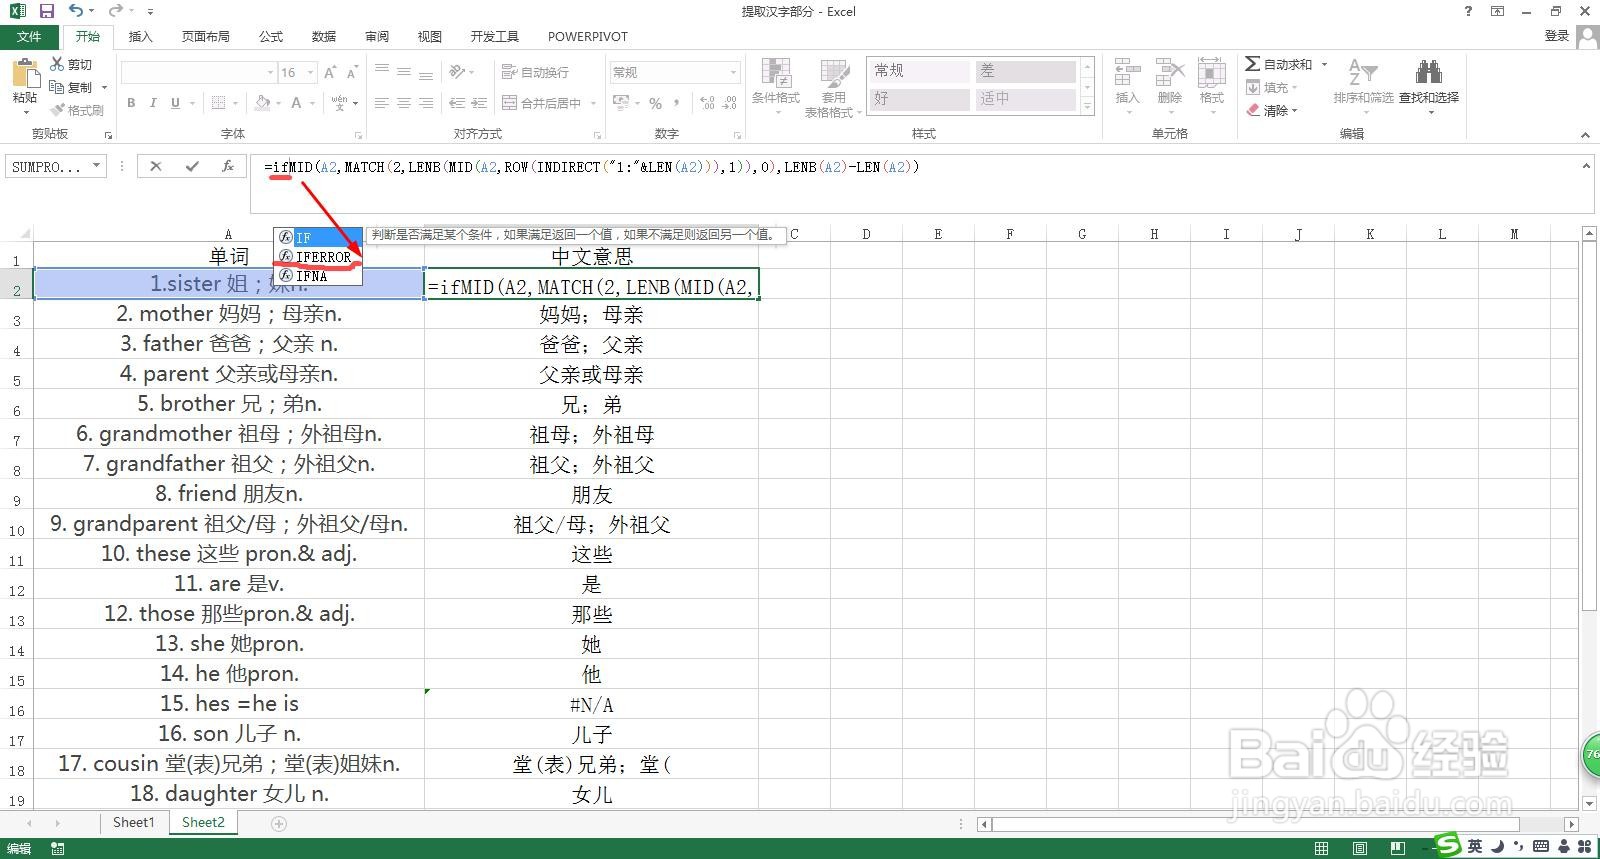
Task: Switch to the 数据 Data tab
Action: point(324,37)
